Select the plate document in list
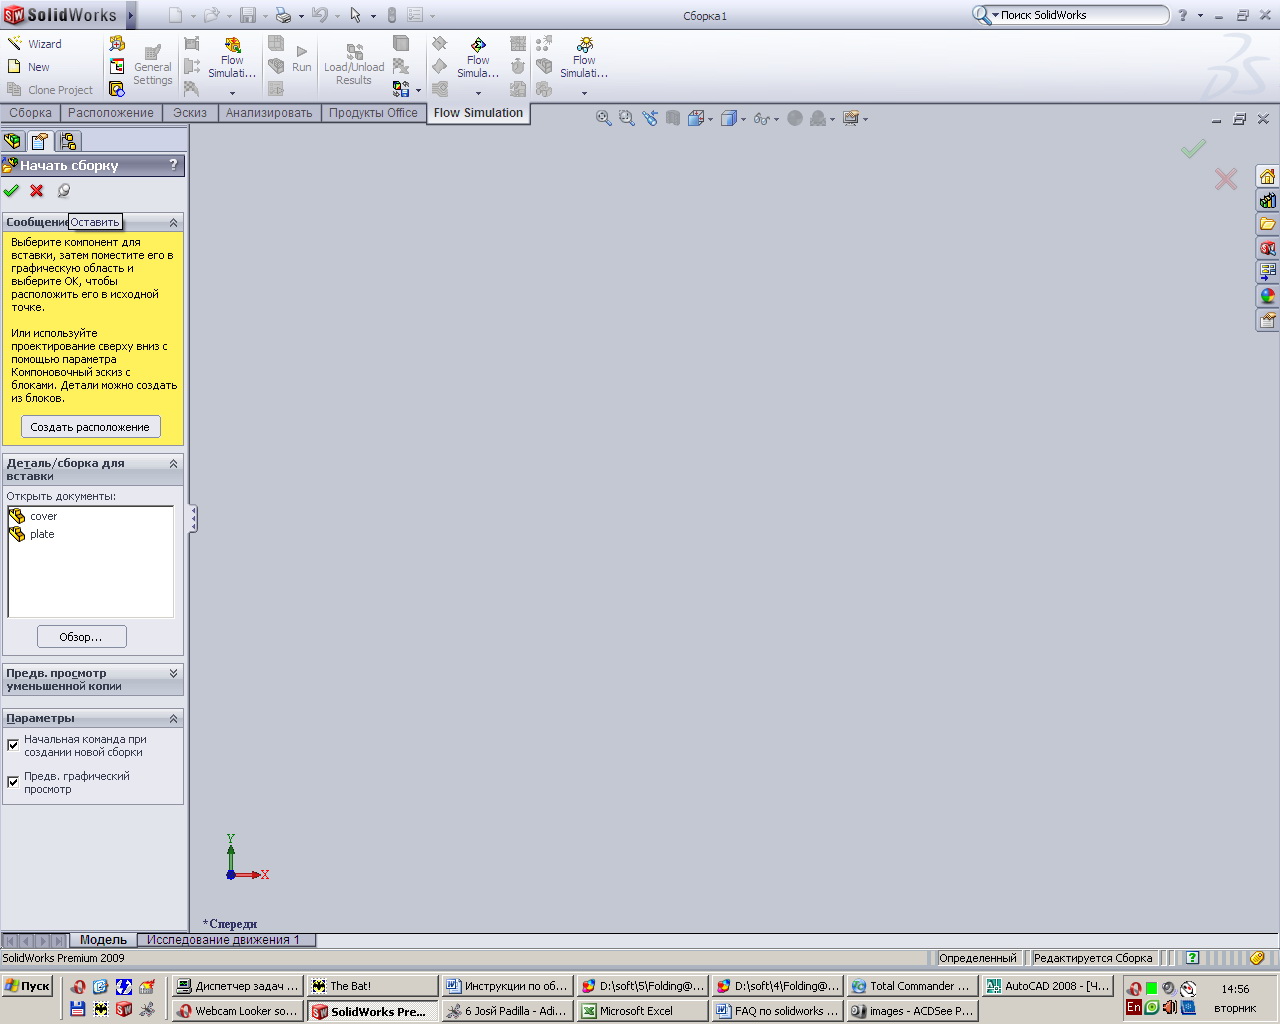This screenshot has height=1024, width=1280. click(42, 534)
